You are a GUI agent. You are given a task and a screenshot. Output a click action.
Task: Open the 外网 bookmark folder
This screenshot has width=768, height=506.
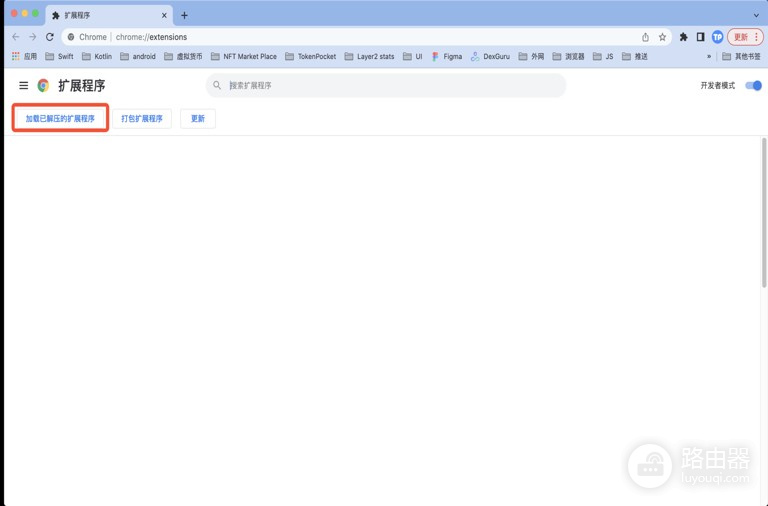[x=531, y=56]
